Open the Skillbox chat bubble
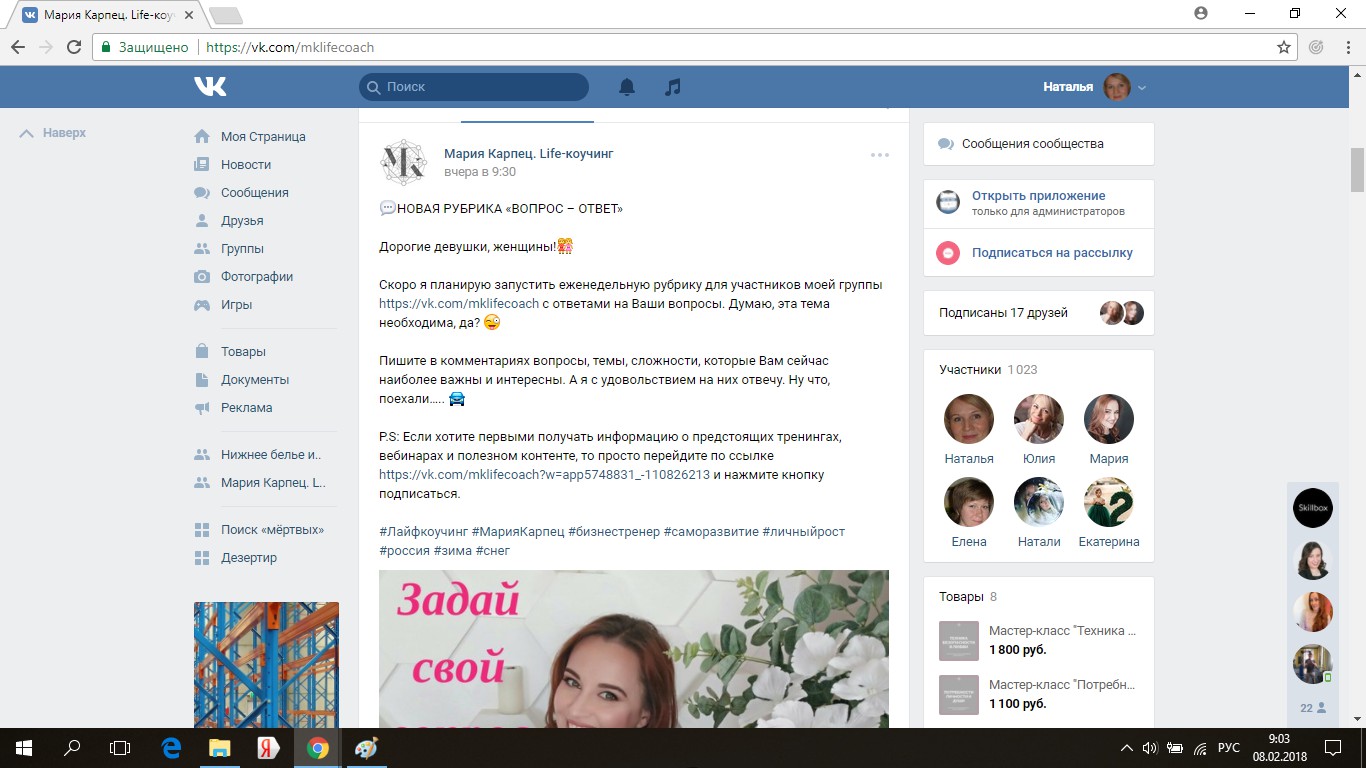The image size is (1366, 768). click(x=1312, y=508)
